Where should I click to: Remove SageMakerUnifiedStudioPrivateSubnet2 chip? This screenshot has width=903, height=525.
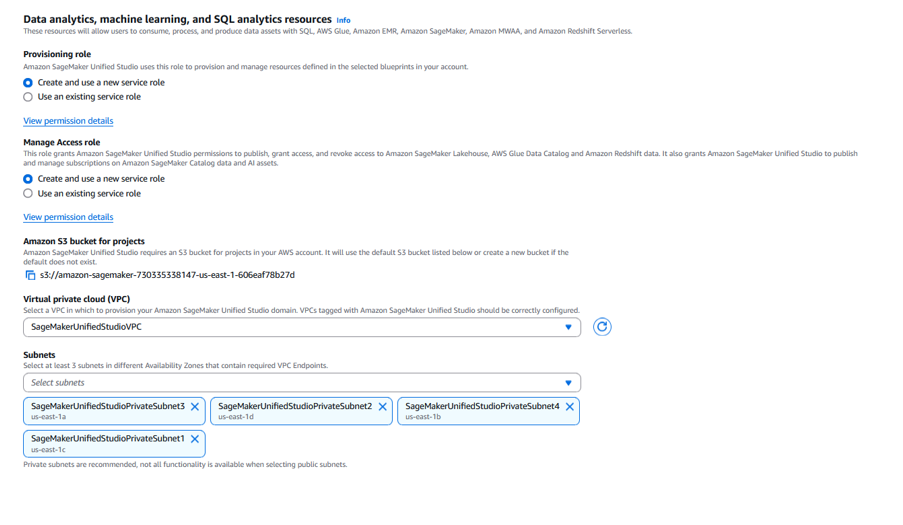(382, 406)
